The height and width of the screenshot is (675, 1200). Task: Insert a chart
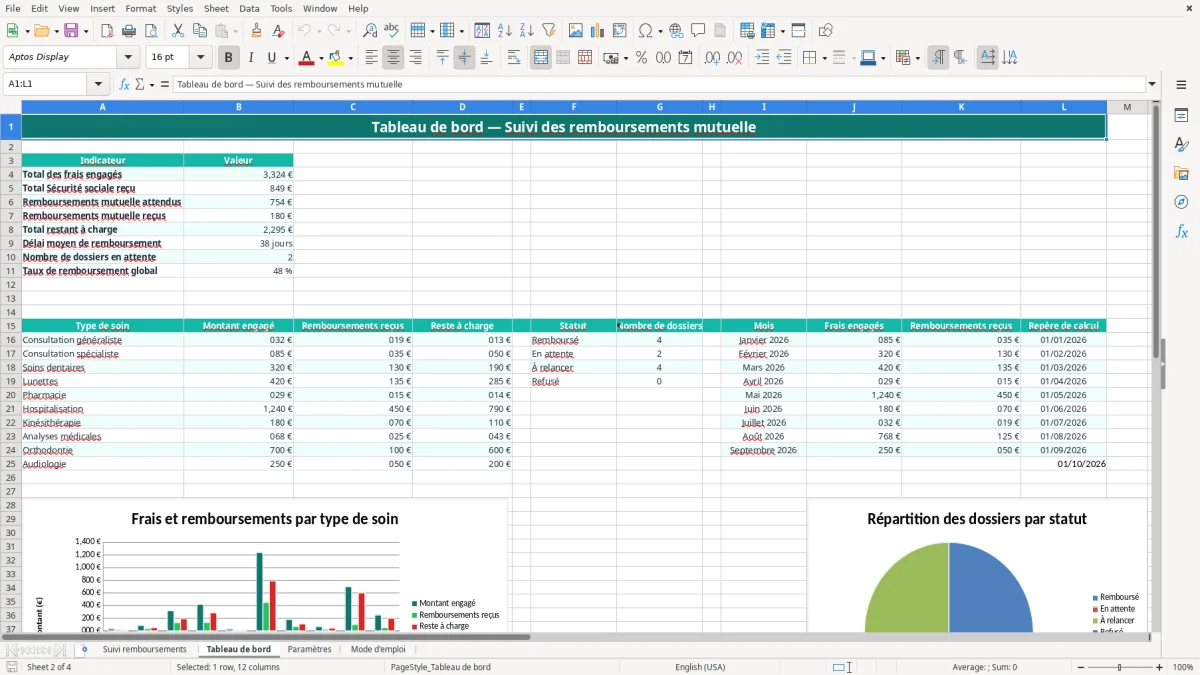tap(598, 31)
